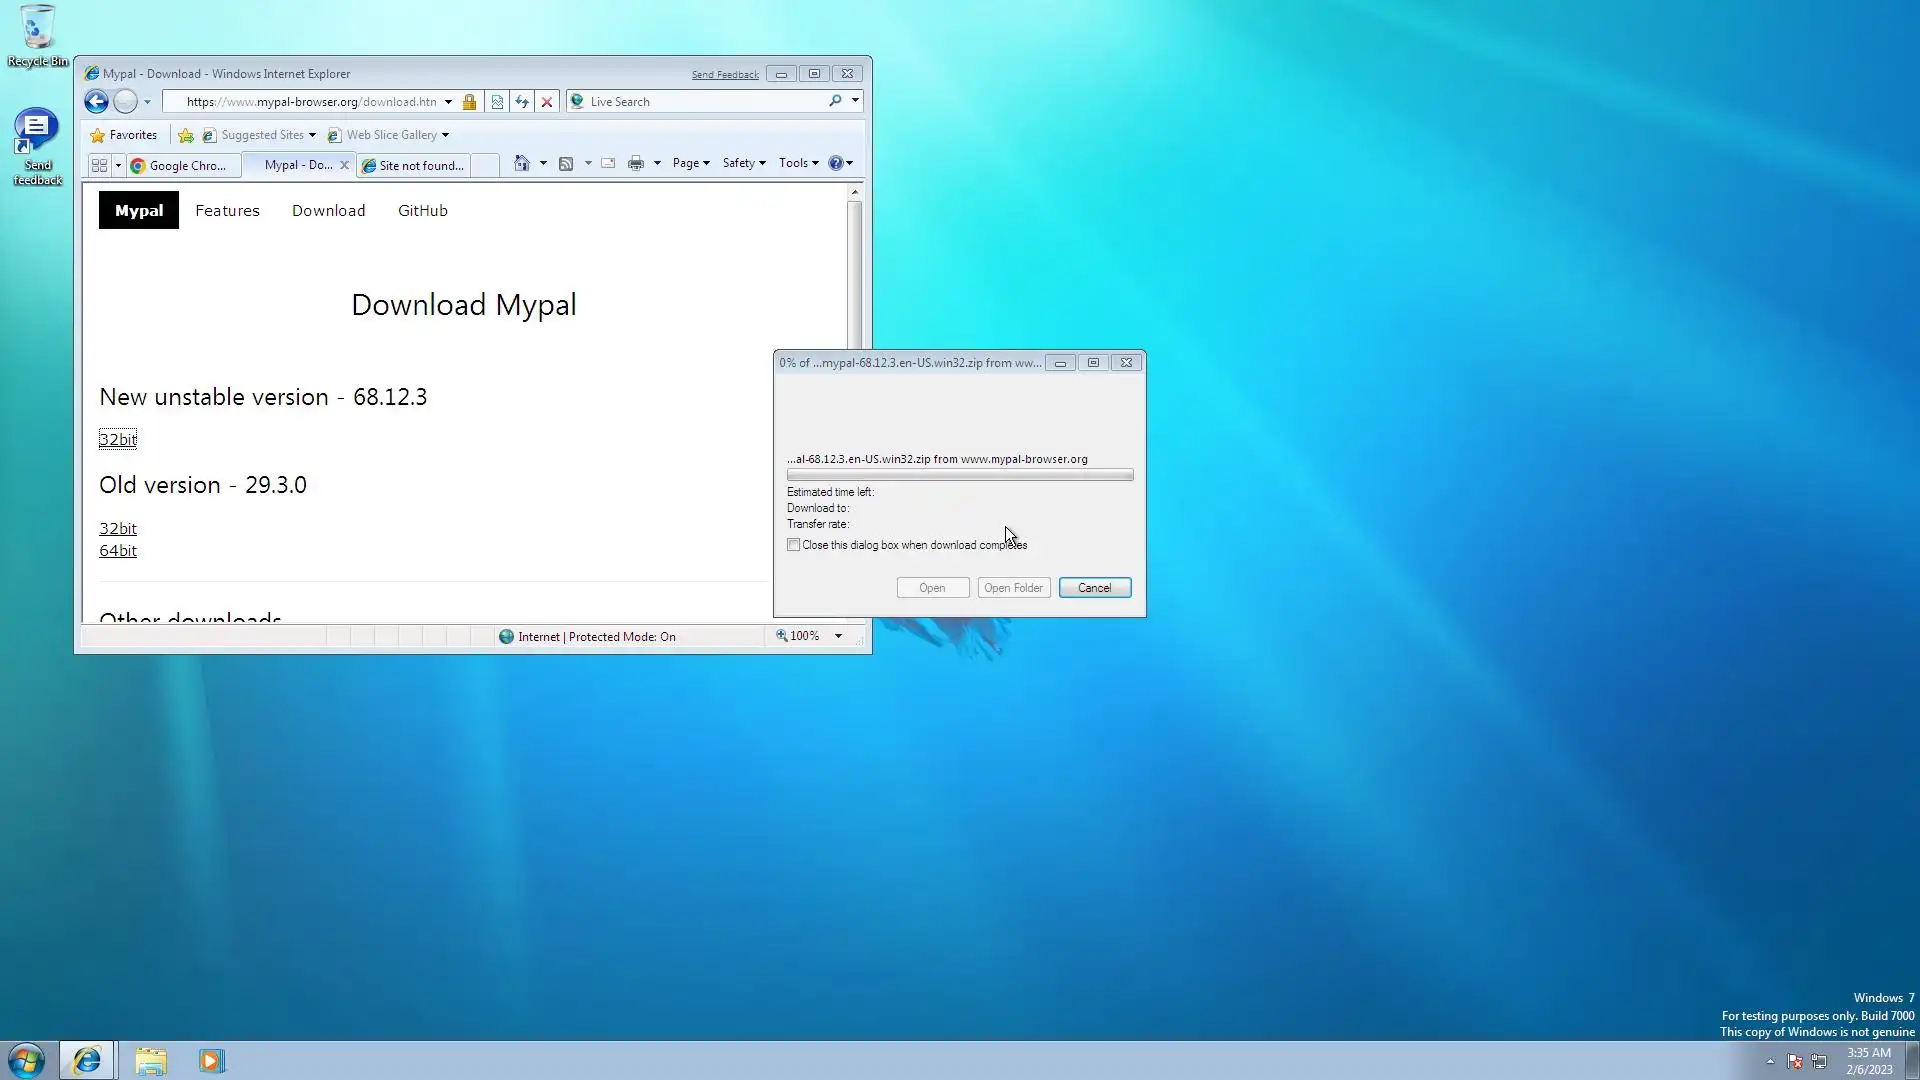
Task: Click the RSS feeds icon
Action: [x=566, y=163]
